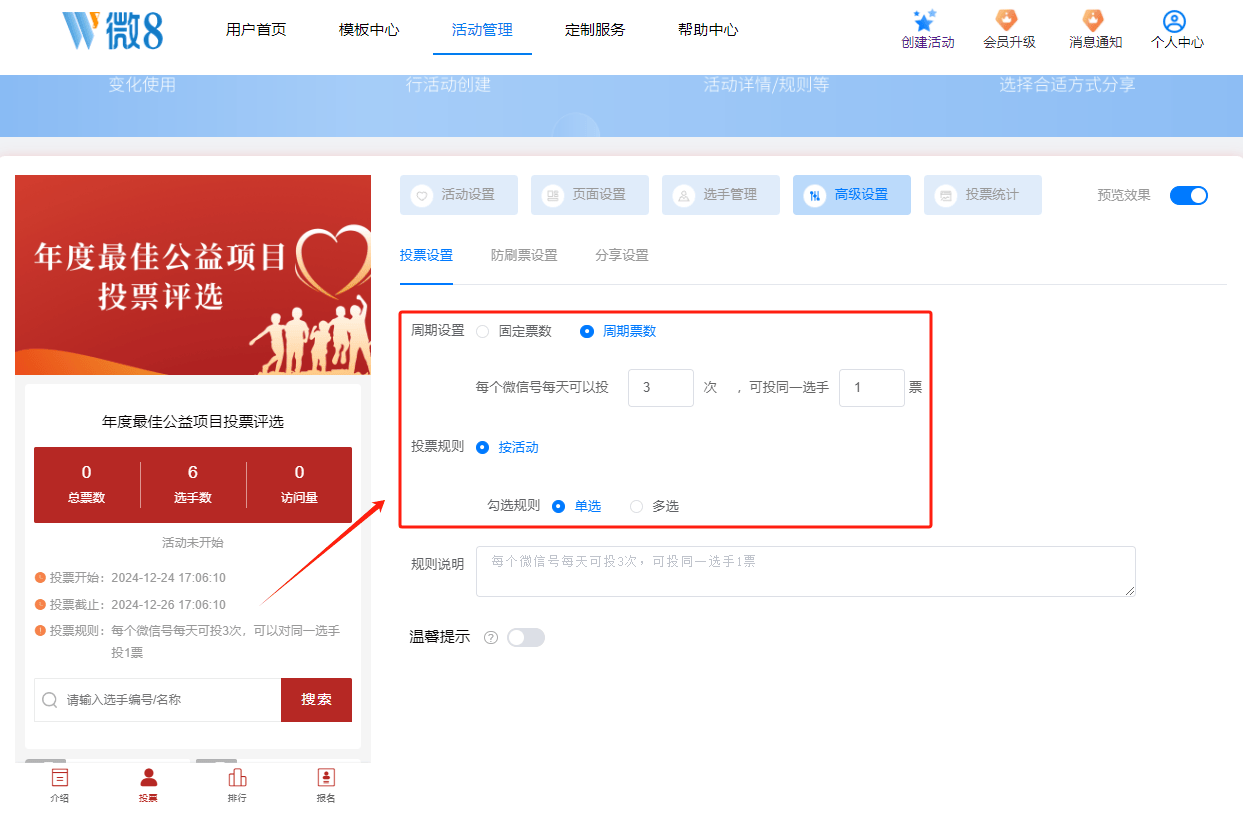Image resolution: width=1243 pixels, height=823 pixels.
Task: Tap the 介绍 intro icon in preview
Action: (60, 778)
